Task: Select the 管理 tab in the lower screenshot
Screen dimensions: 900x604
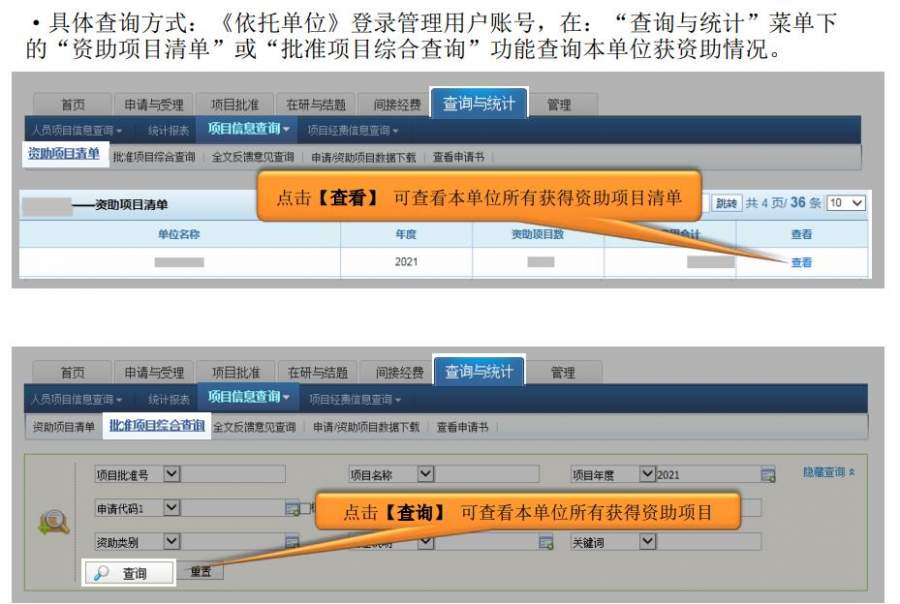Action: point(562,373)
